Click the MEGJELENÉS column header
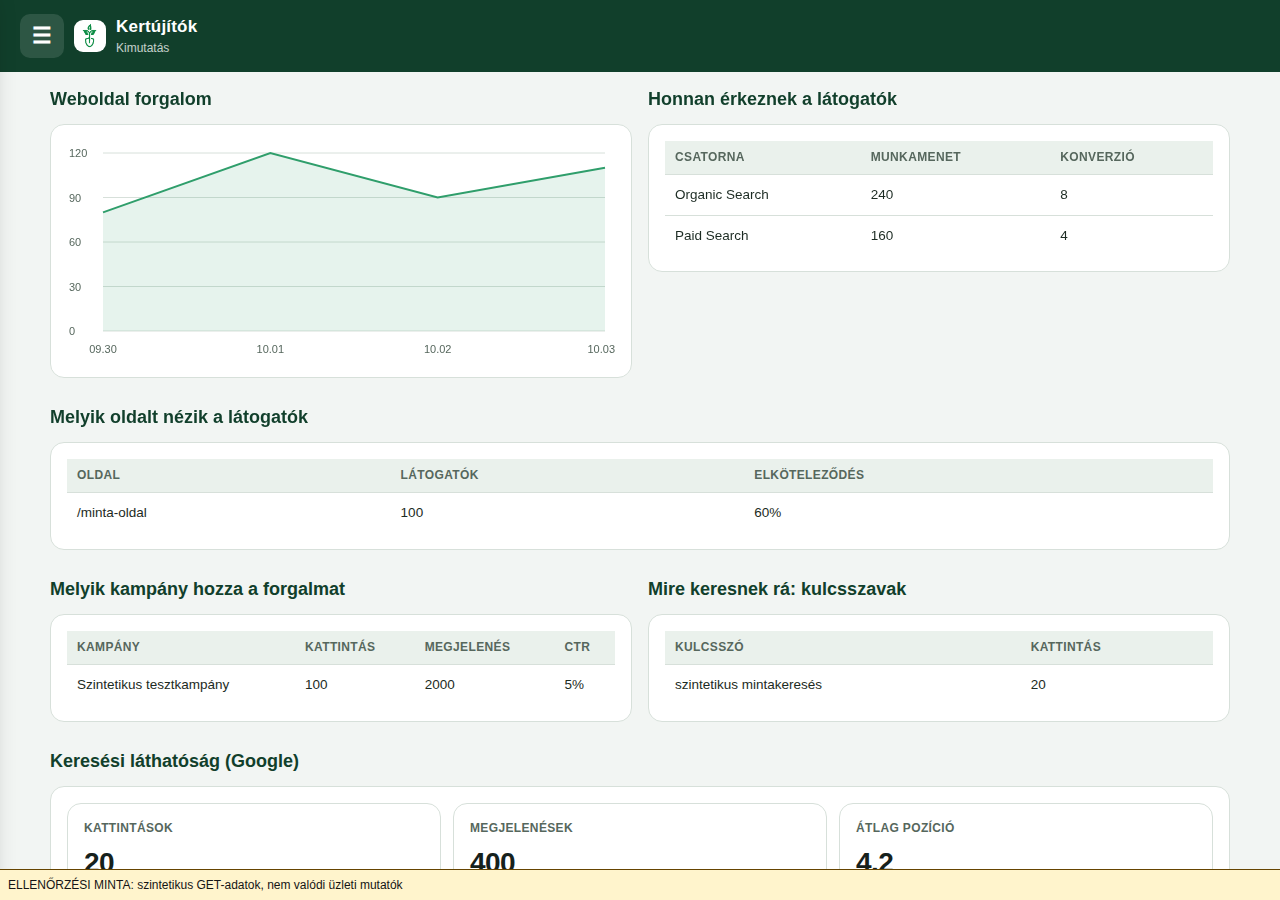Viewport: 1280px width, 900px height. (467, 647)
